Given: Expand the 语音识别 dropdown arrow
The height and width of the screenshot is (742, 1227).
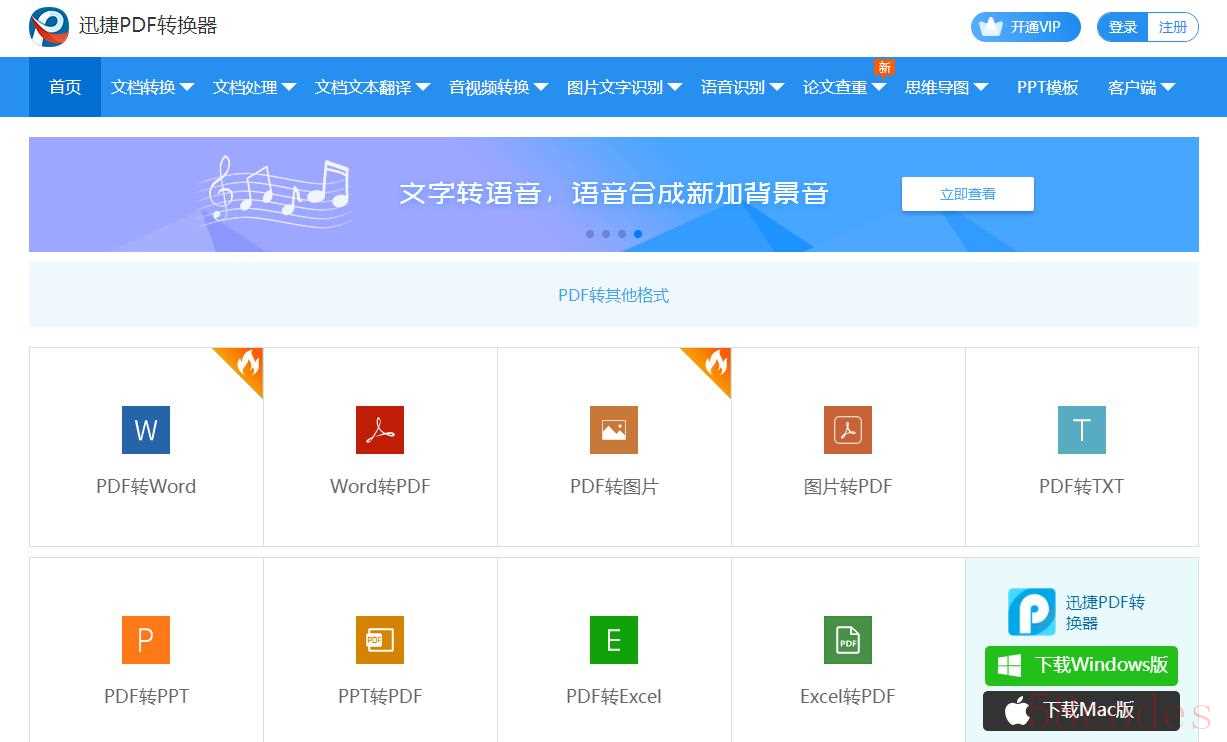Looking at the screenshot, I should 777,87.
